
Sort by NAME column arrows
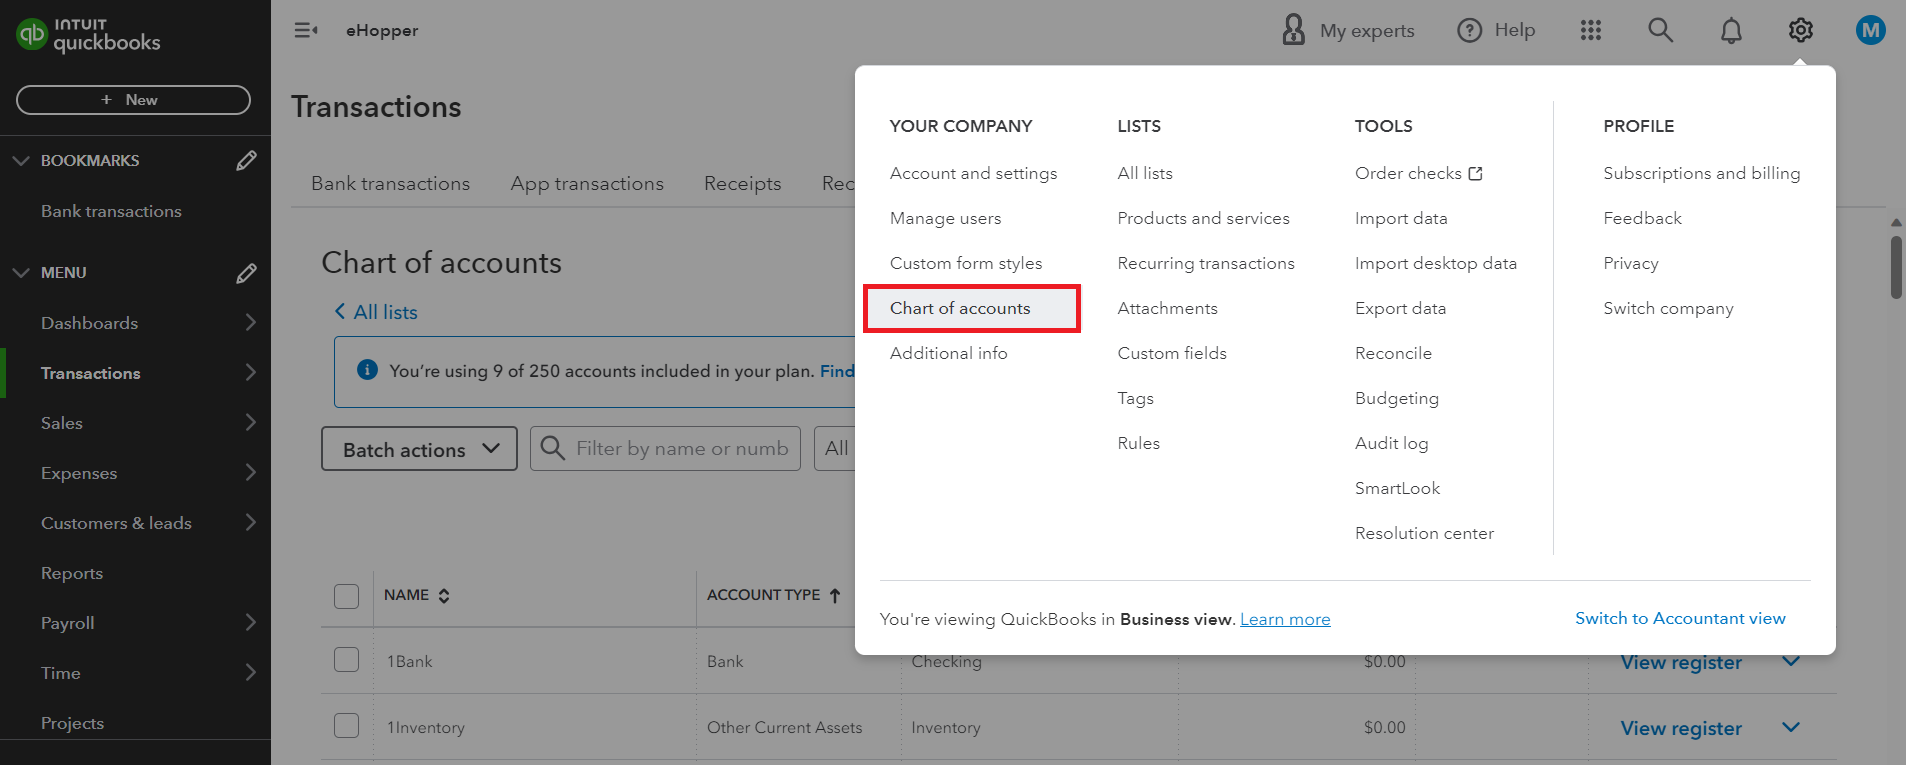(x=444, y=595)
